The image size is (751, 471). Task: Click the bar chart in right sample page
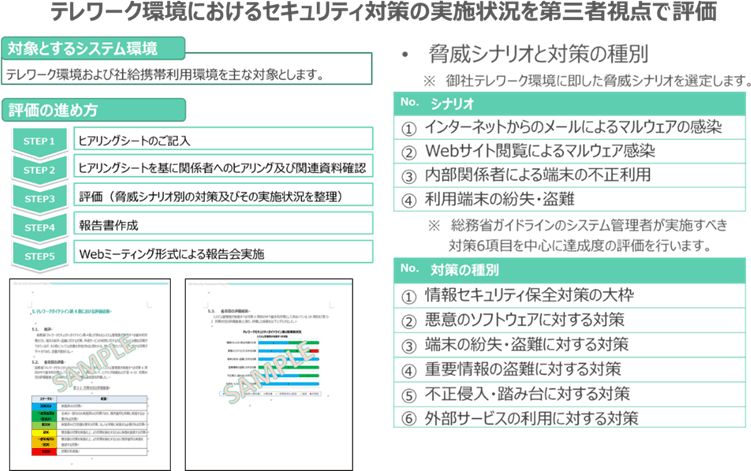(272, 363)
